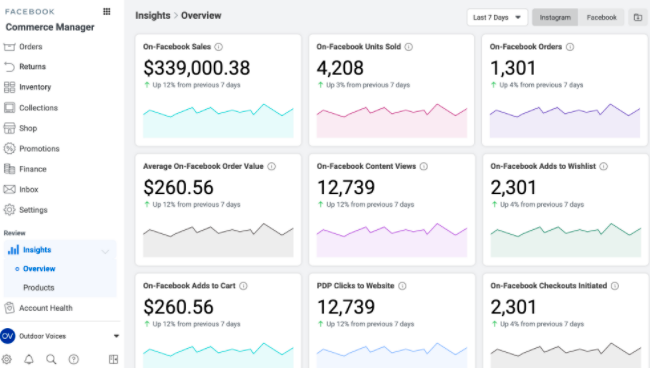
Task: Click the info icon beside On-Facebook Sales
Action: (218, 47)
